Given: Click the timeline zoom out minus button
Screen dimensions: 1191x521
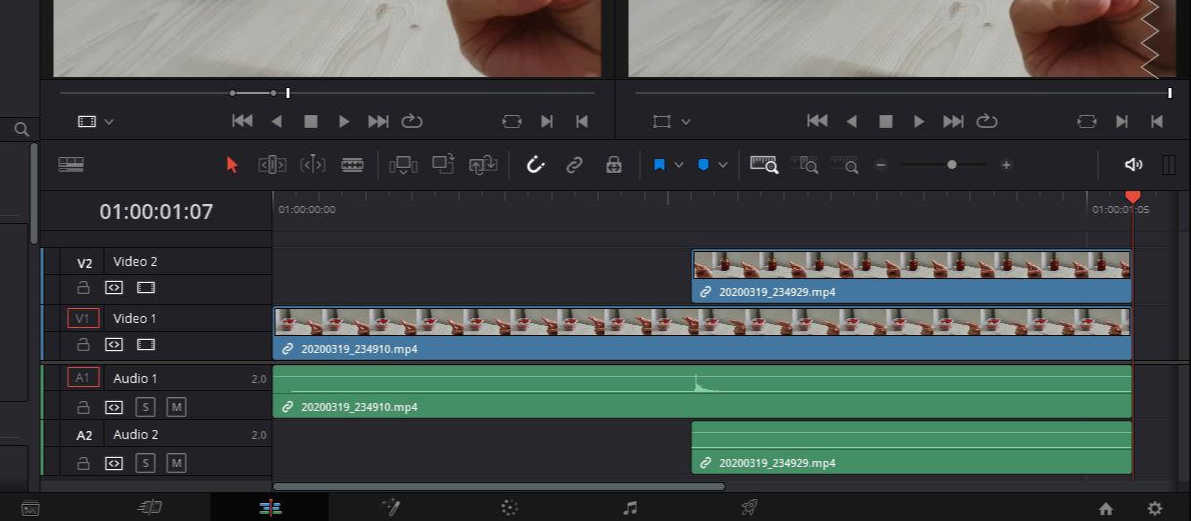Looking at the screenshot, I should (880, 165).
